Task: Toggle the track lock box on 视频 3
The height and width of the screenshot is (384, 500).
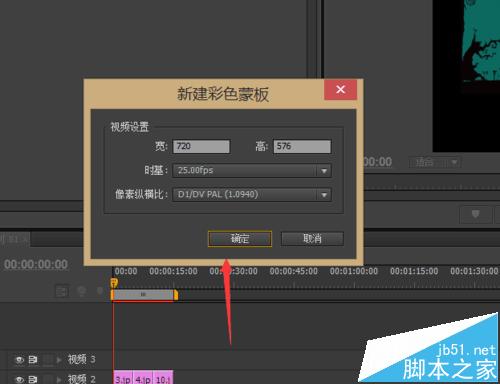Action: tap(48, 360)
